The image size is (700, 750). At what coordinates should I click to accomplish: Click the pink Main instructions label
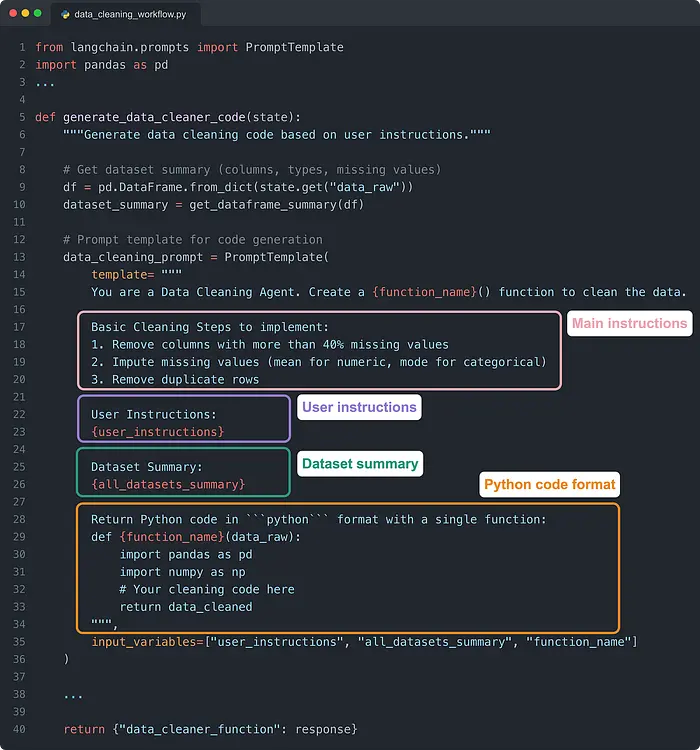point(629,323)
